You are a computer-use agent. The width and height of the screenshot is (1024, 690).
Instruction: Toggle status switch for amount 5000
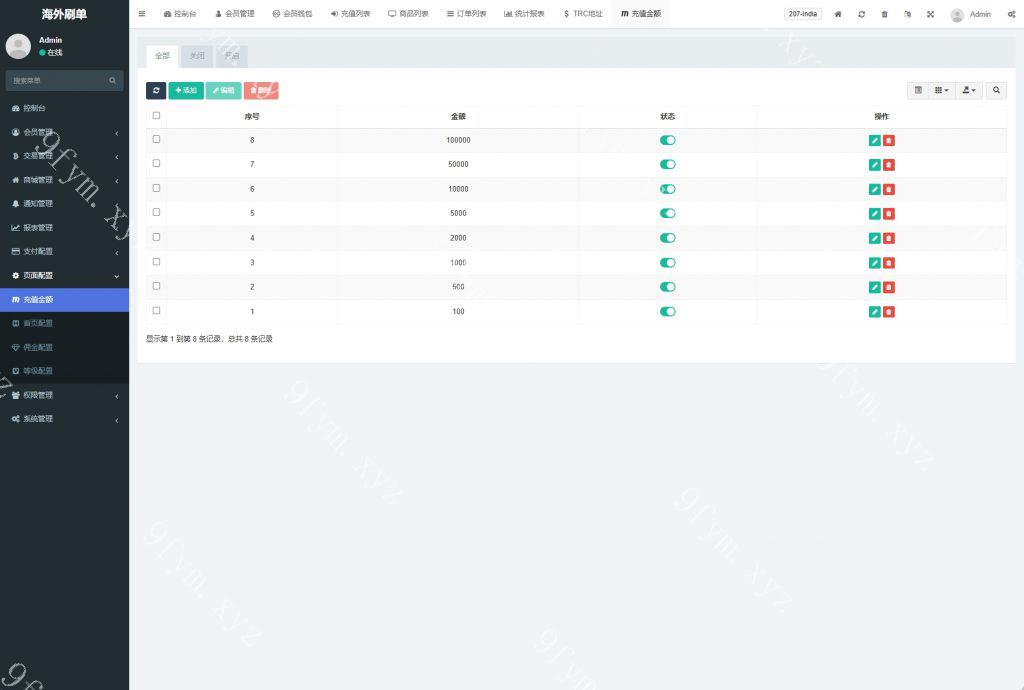pyautogui.click(x=667, y=213)
